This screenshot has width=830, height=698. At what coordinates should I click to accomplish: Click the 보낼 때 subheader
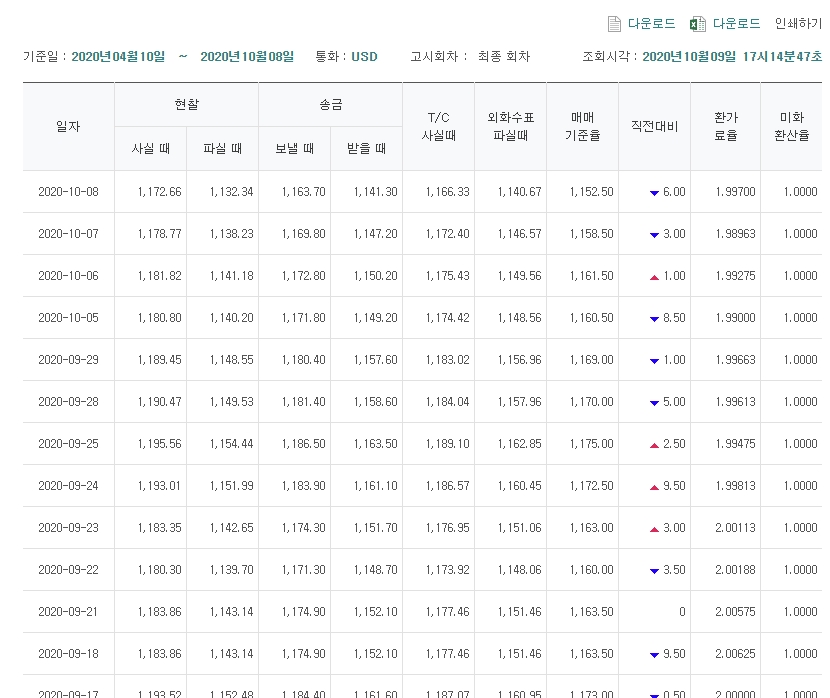click(294, 149)
